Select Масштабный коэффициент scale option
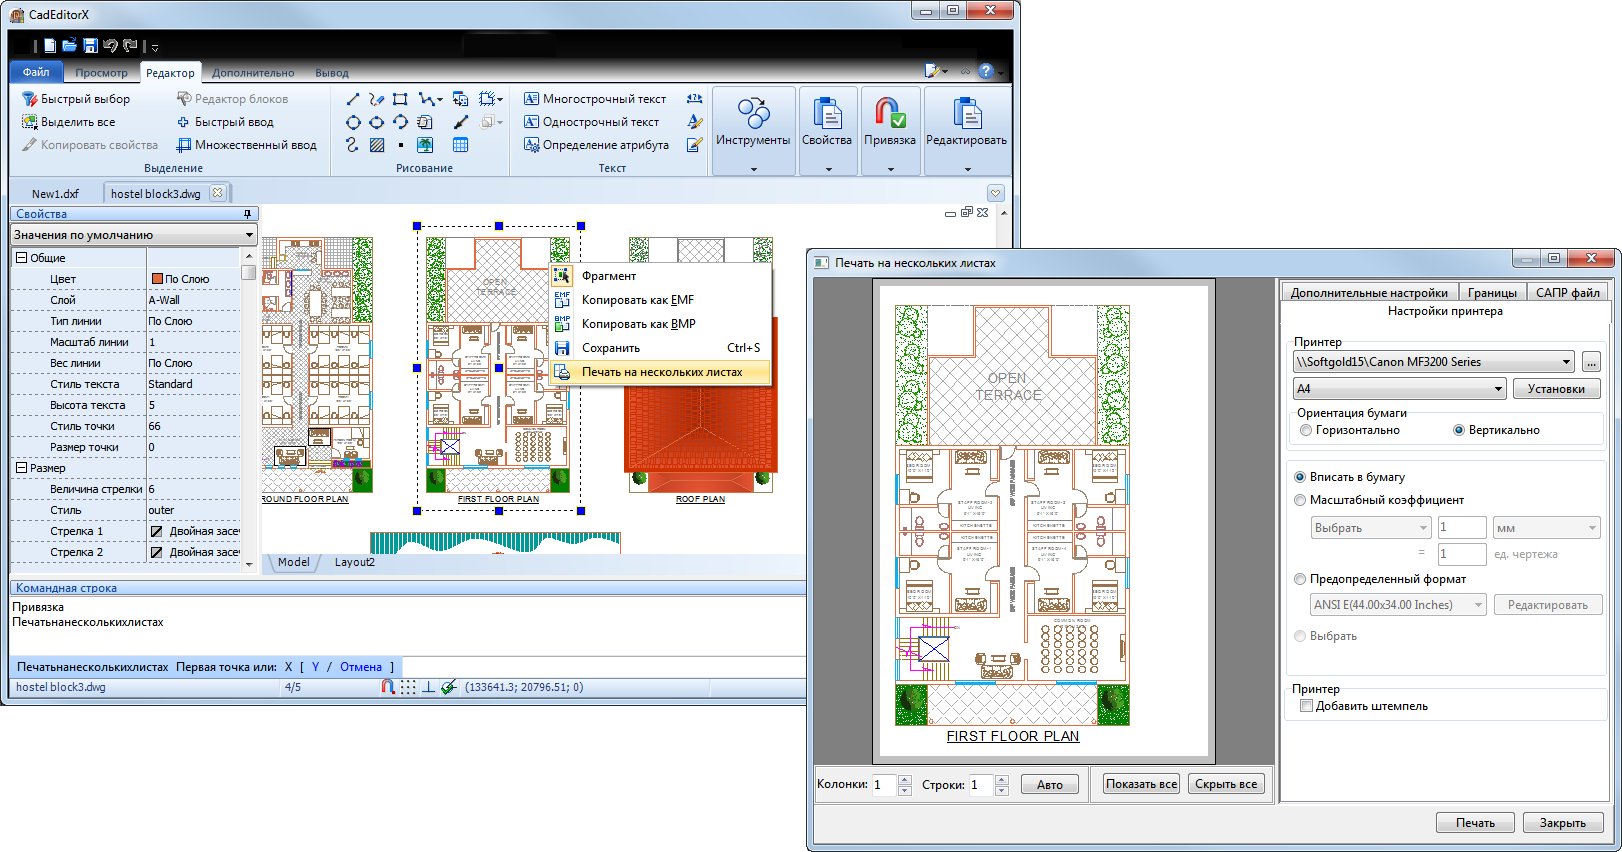Screen dimensions: 1622x852 pos(1300,500)
